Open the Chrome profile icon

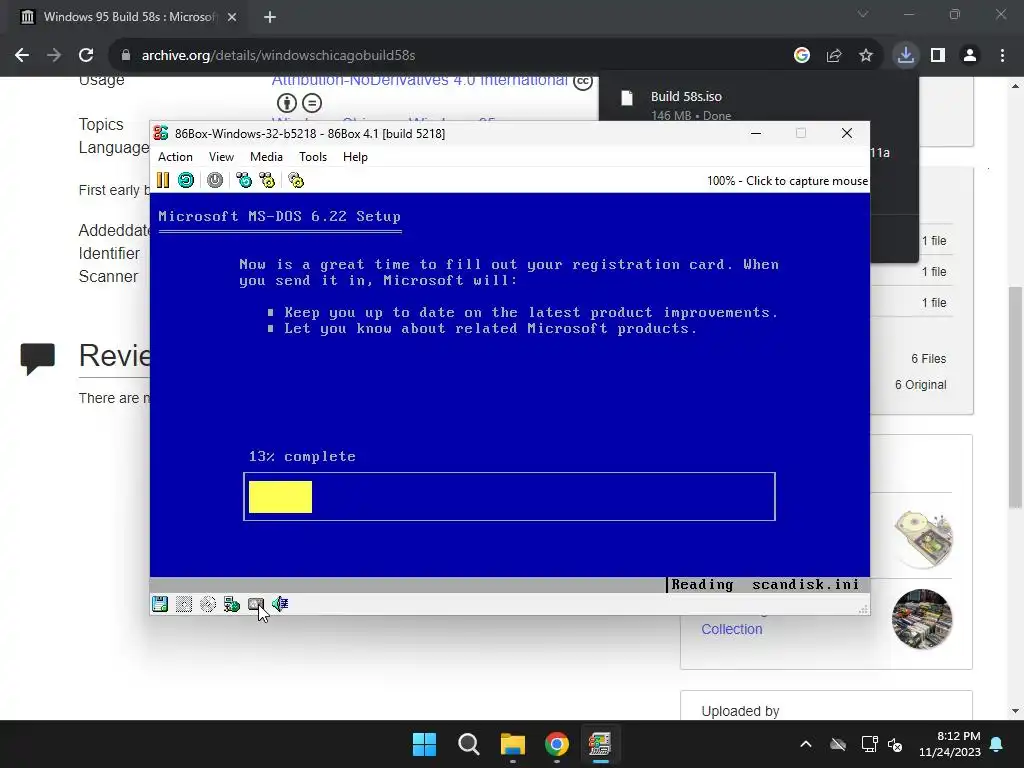point(970,56)
